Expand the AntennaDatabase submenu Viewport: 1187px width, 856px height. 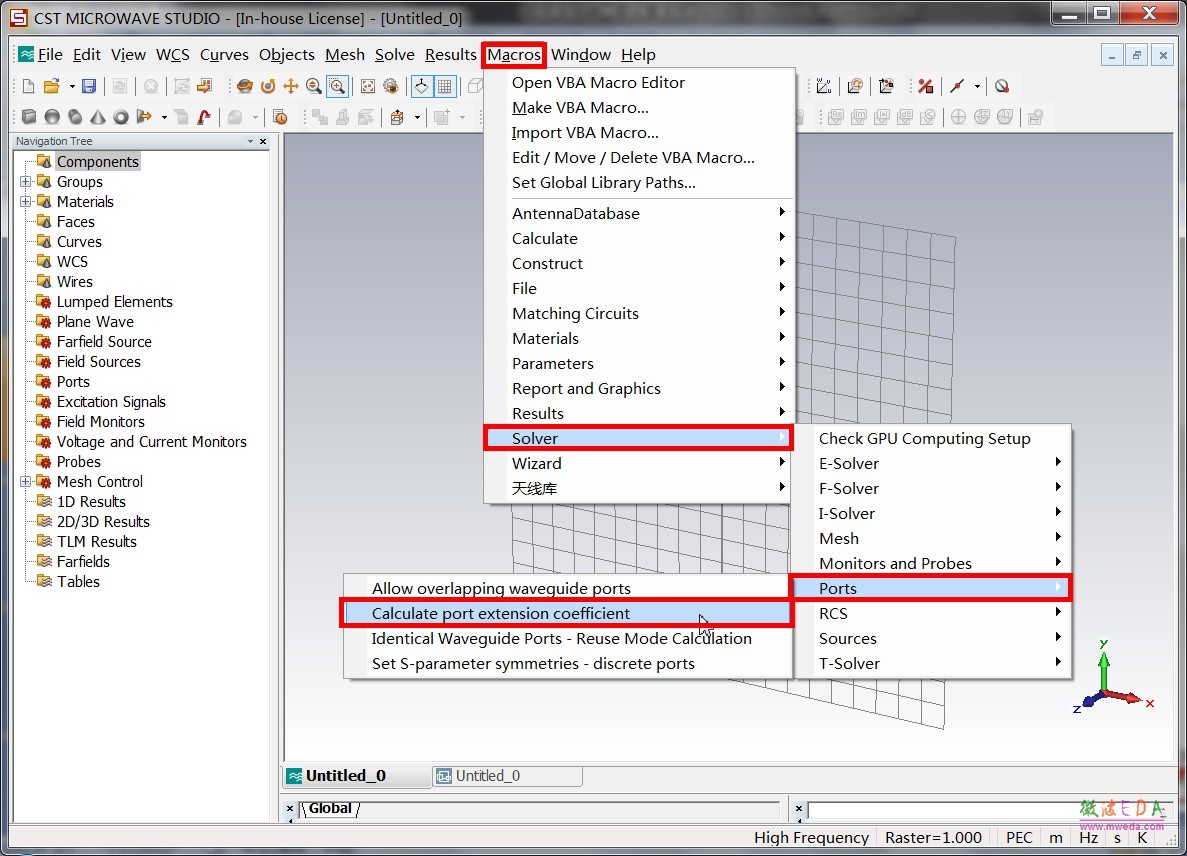pos(639,213)
